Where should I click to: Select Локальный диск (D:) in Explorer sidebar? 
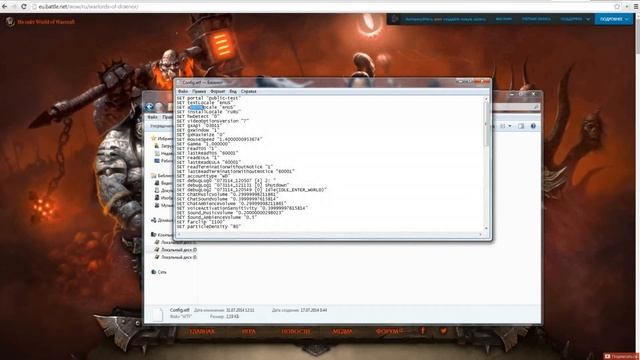tap(176, 250)
